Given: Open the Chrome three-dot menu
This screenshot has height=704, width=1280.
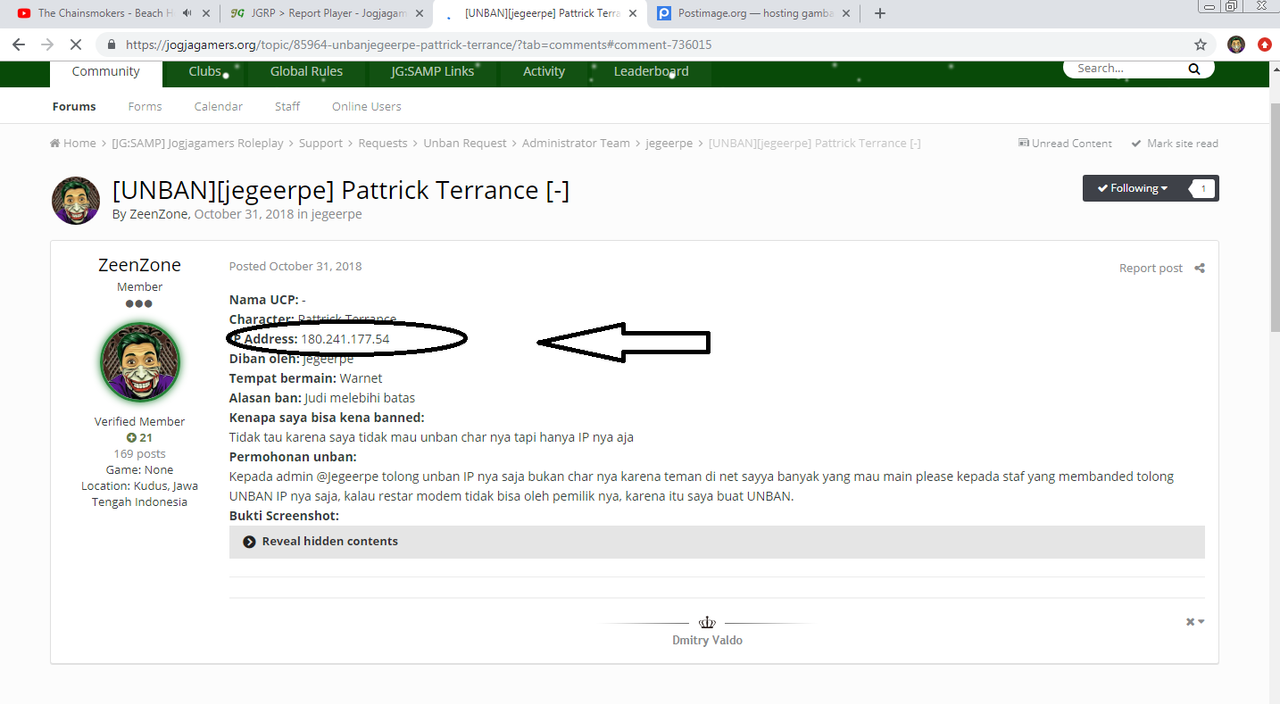Looking at the screenshot, I should (1264, 45).
